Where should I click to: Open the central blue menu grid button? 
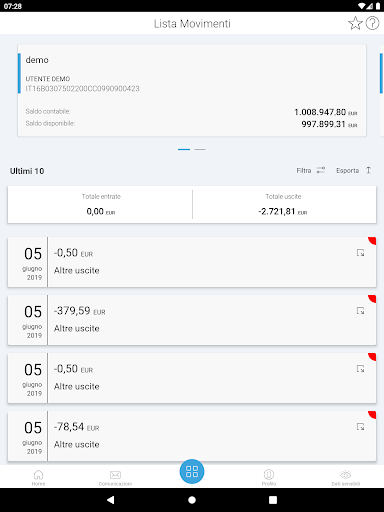192,471
